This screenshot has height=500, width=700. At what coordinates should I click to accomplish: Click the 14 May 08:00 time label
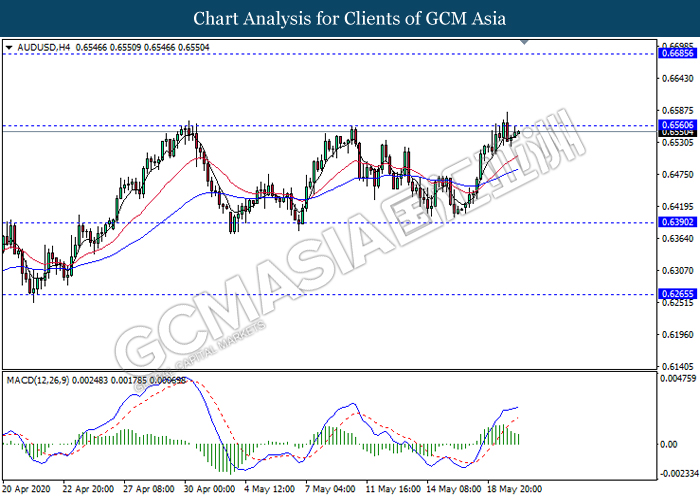pyautogui.click(x=454, y=489)
